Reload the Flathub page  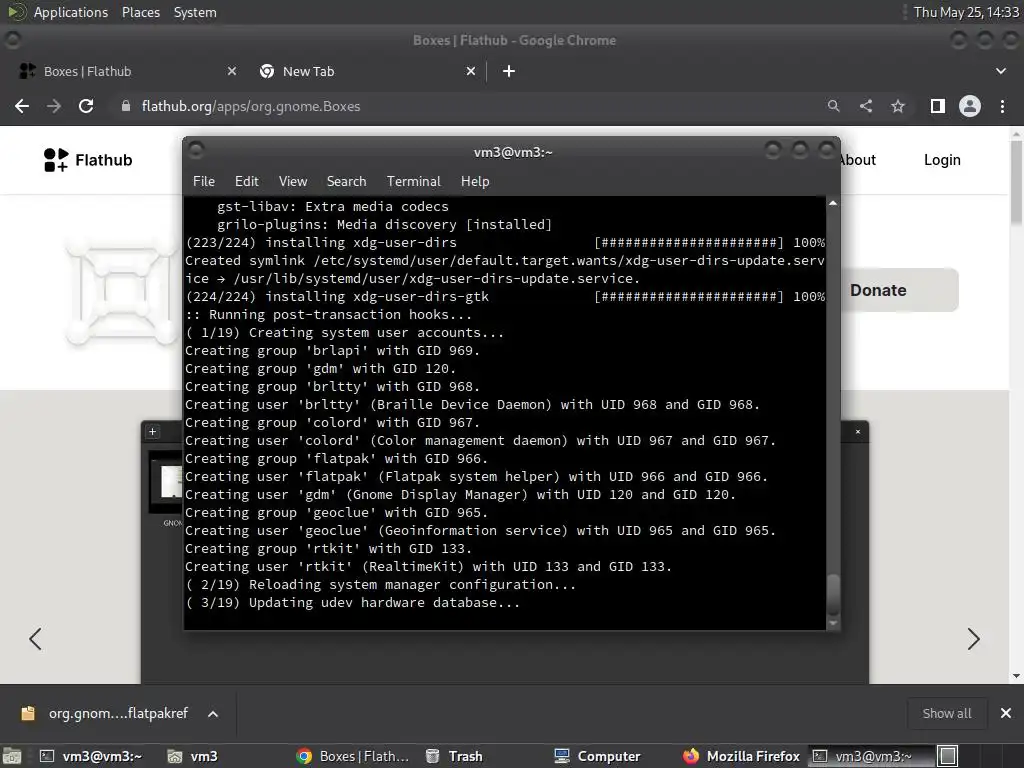click(x=86, y=106)
